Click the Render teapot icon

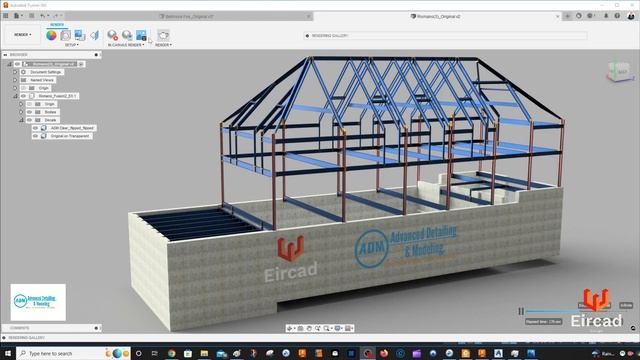pyautogui.click(x=163, y=36)
